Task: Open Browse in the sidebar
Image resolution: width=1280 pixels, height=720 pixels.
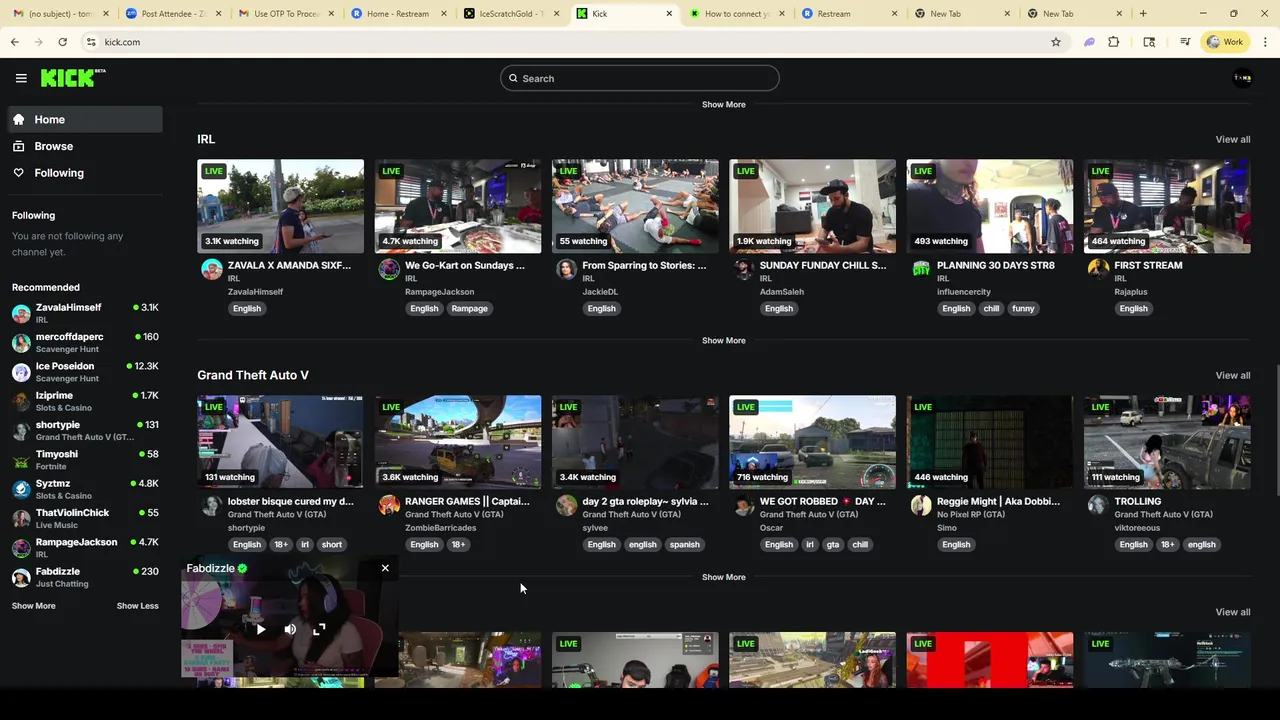Action: (x=85, y=146)
